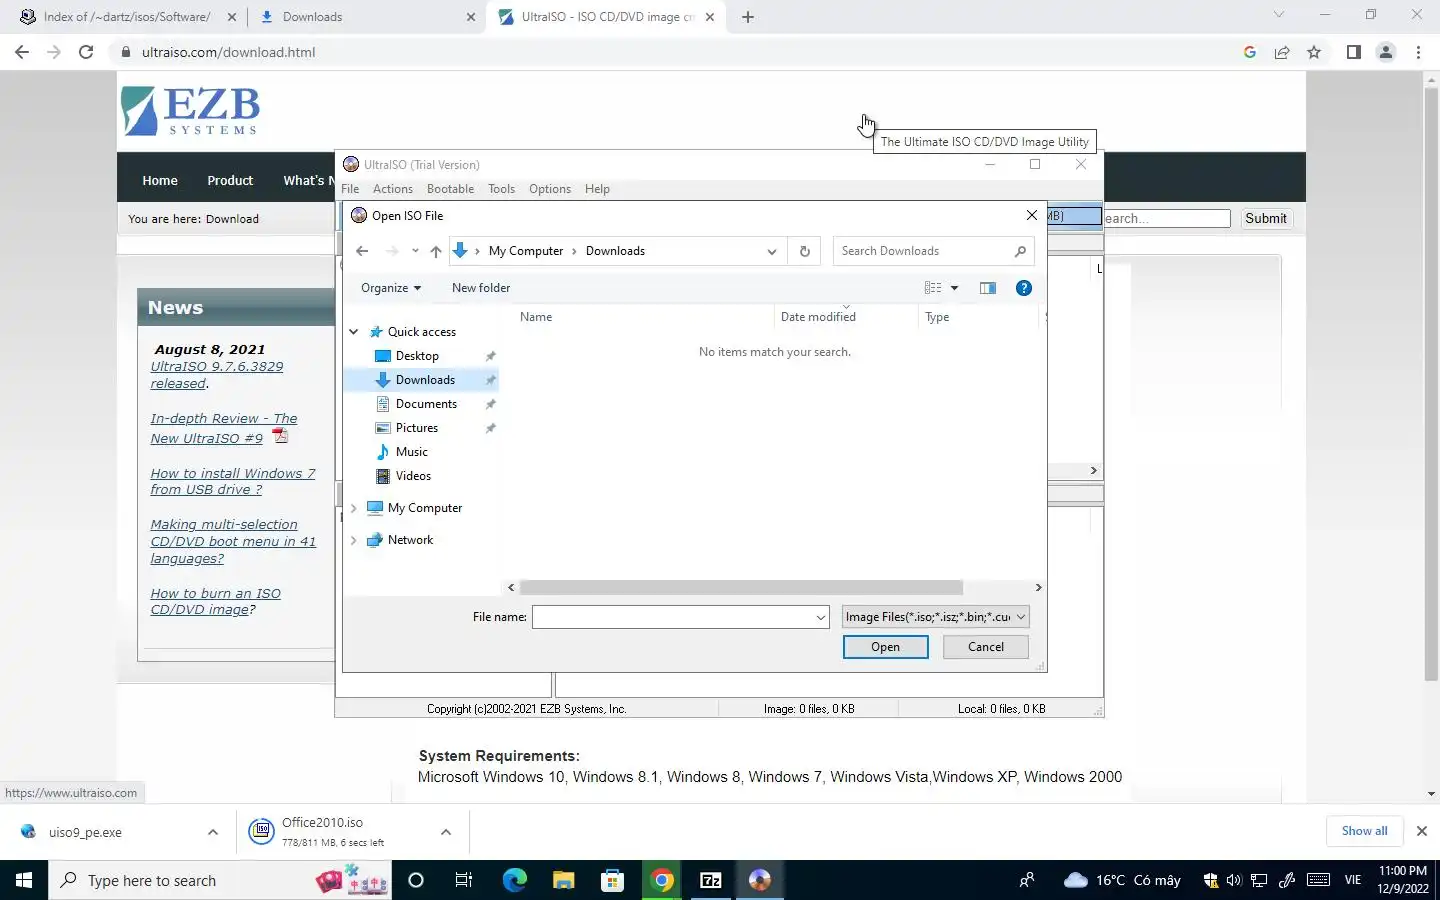Open the Organize dropdown menu

391,288
